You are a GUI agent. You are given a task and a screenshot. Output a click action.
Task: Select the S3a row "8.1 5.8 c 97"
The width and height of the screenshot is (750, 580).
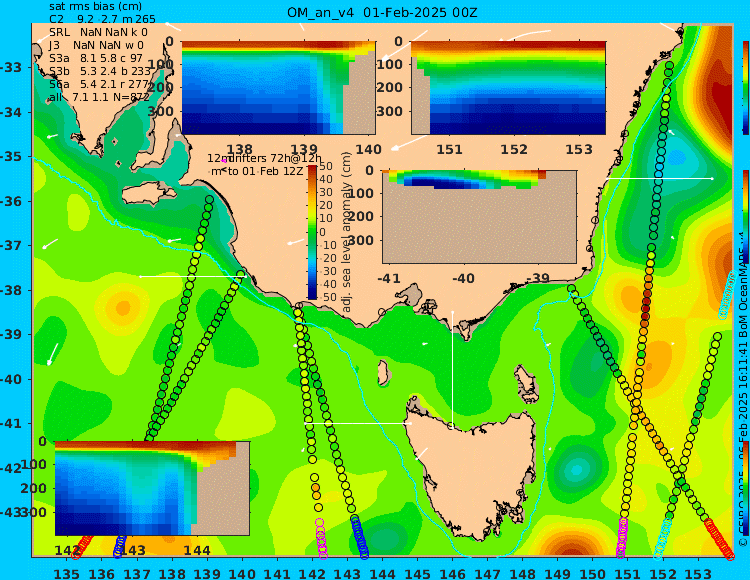coord(96,58)
